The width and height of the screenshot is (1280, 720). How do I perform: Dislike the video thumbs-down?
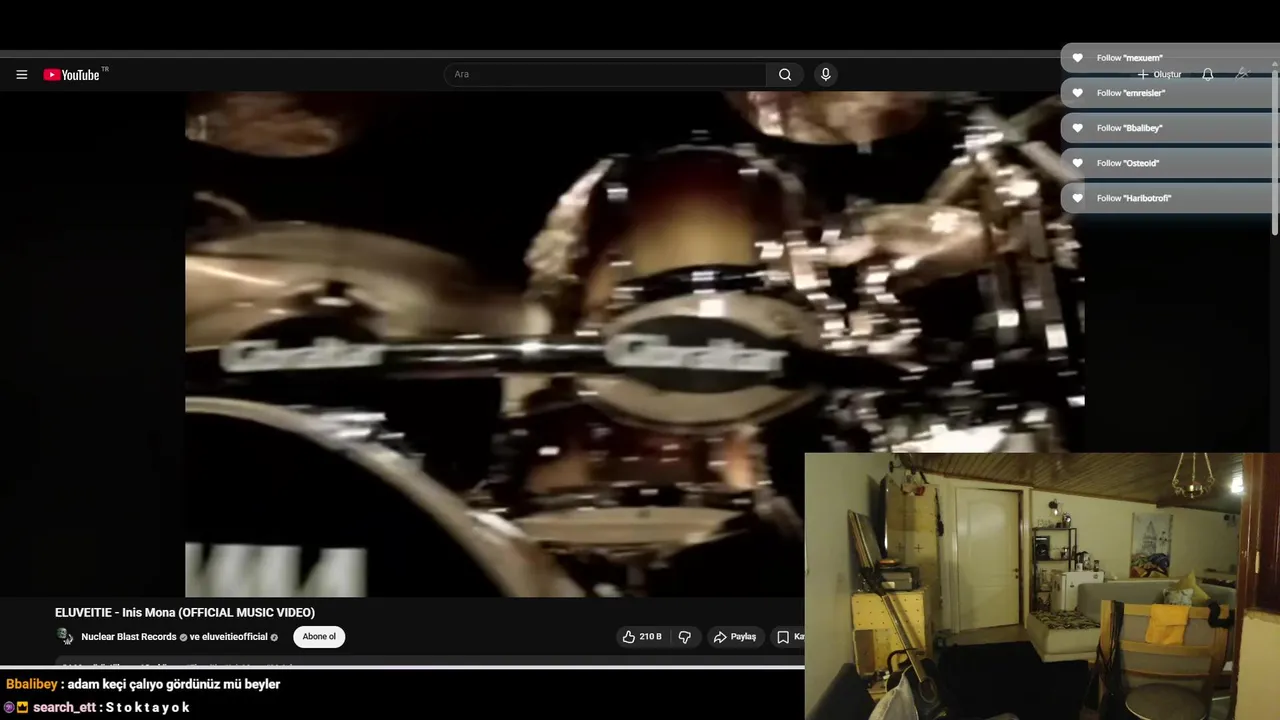685,637
